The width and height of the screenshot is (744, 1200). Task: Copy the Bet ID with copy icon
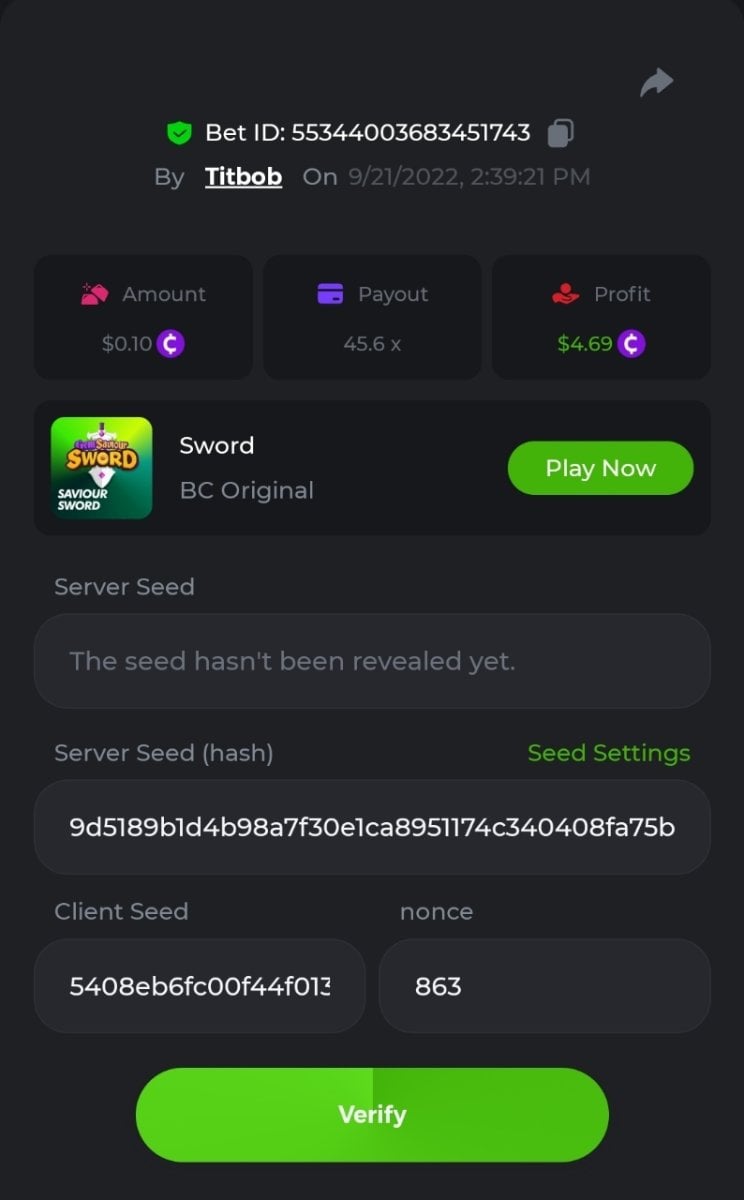pos(561,133)
